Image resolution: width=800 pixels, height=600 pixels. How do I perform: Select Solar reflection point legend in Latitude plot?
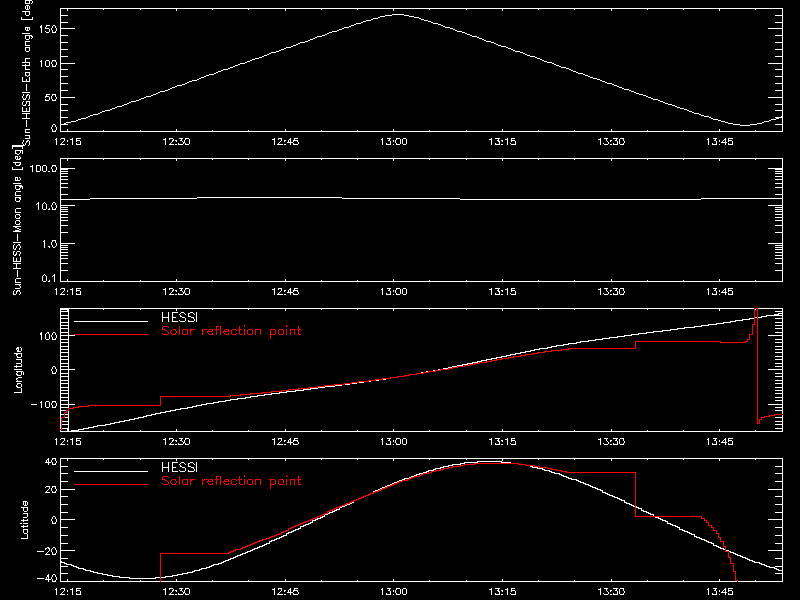(x=231, y=481)
